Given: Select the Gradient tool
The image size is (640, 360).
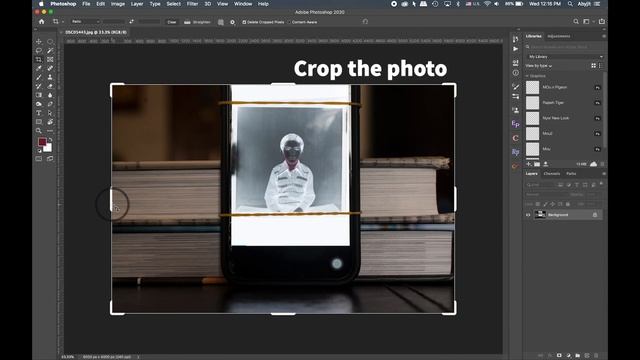Looking at the screenshot, I should [x=39, y=95].
